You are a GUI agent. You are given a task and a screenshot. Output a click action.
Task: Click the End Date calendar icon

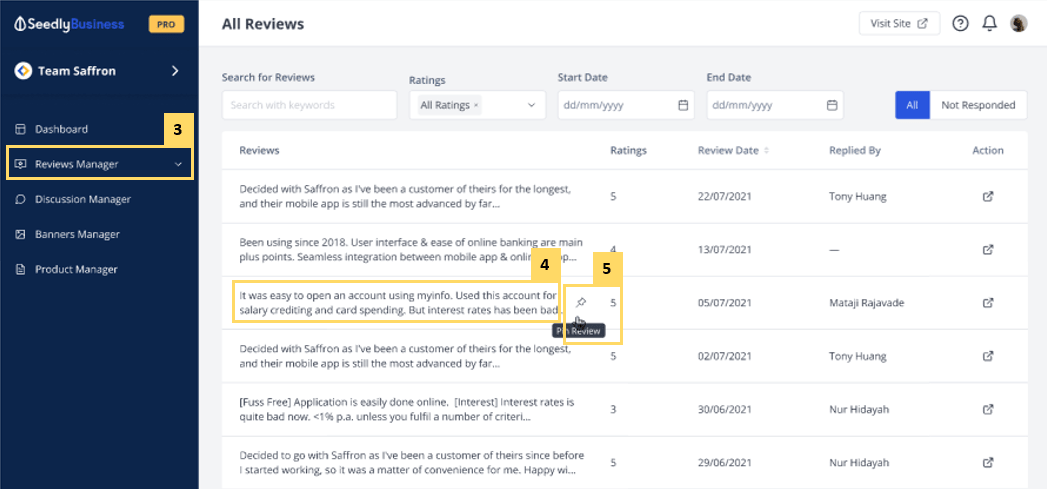pyautogui.click(x=831, y=105)
